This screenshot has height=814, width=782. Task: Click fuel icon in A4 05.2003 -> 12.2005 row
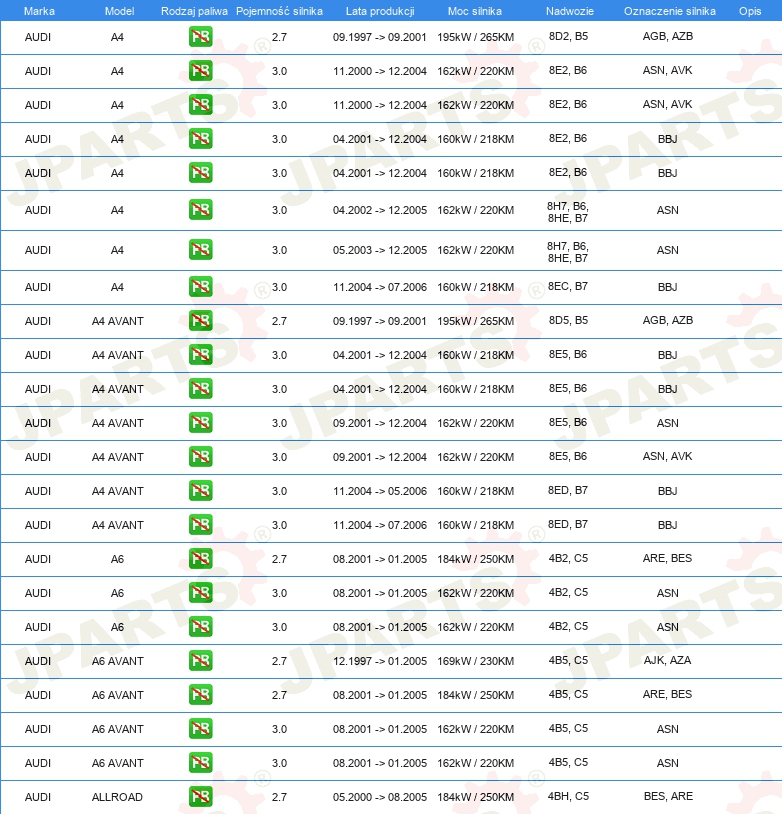pos(200,250)
